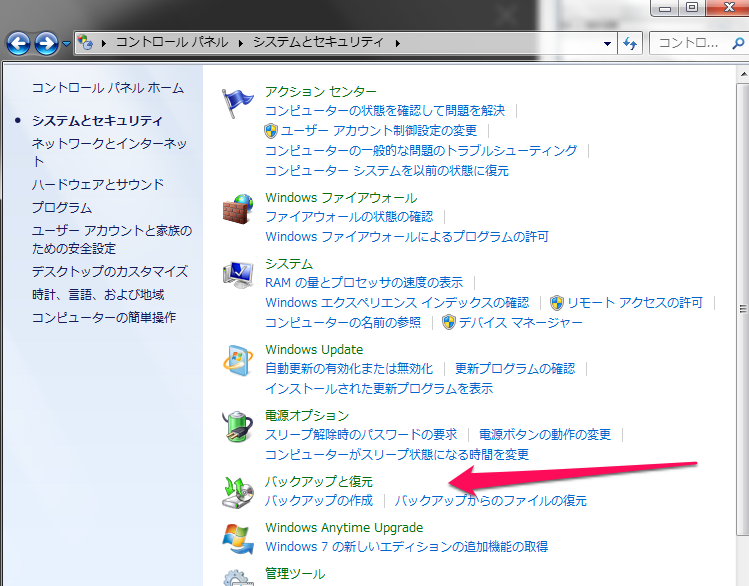Click shield icon beside ユーザー アカウント制御設定の変更

pyautogui.click(x=271, y=131)
